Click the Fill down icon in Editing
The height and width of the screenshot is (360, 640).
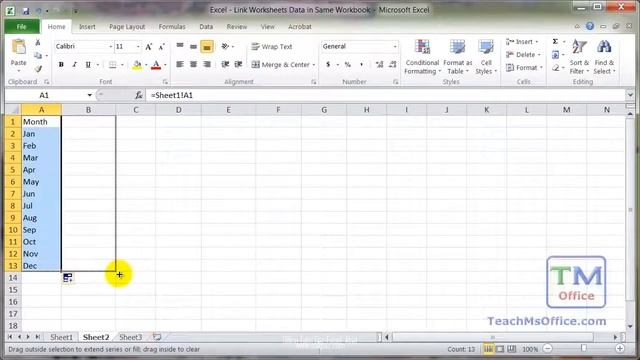[555, 55]
